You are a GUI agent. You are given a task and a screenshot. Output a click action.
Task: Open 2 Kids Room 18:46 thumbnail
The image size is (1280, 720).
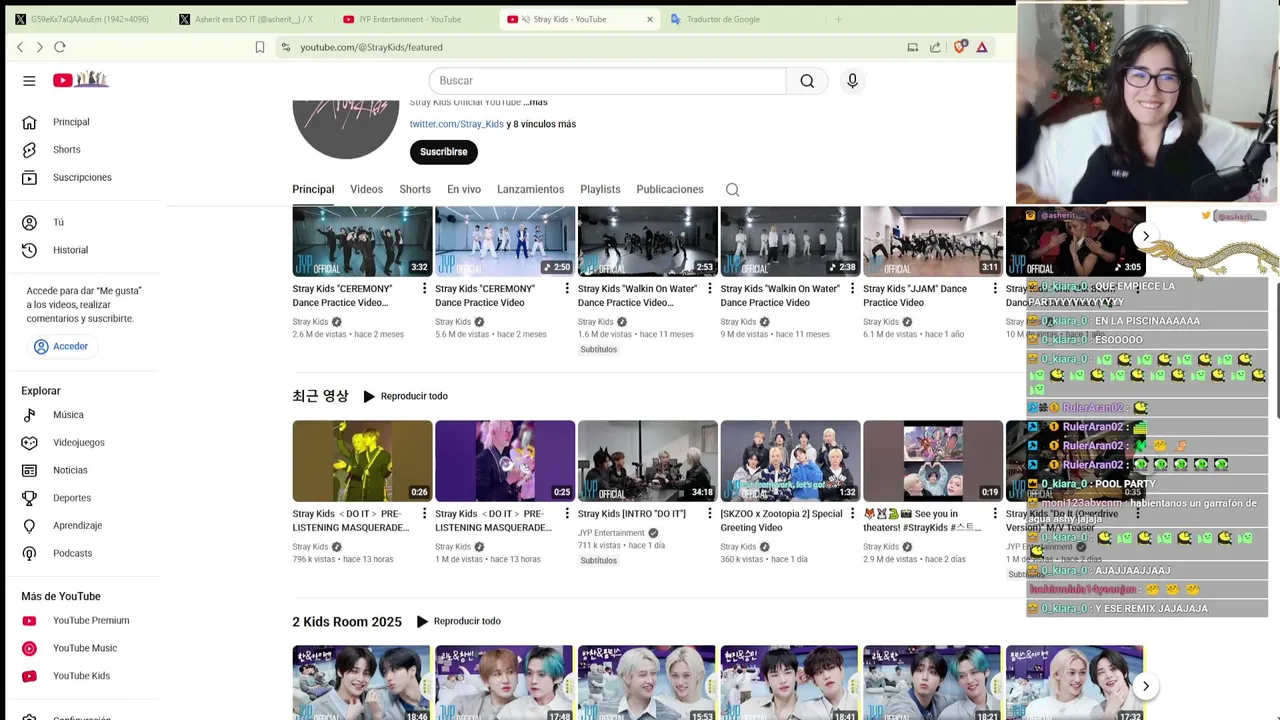(x=361, y=683)
